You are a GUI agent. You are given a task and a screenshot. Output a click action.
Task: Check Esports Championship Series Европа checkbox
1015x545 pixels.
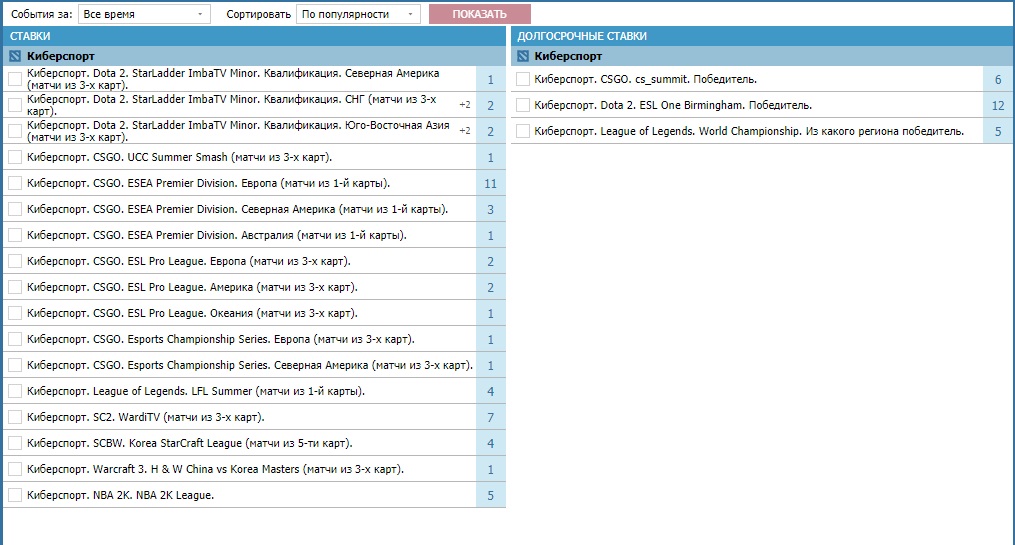pyautogui.click(x=15, y=339)
